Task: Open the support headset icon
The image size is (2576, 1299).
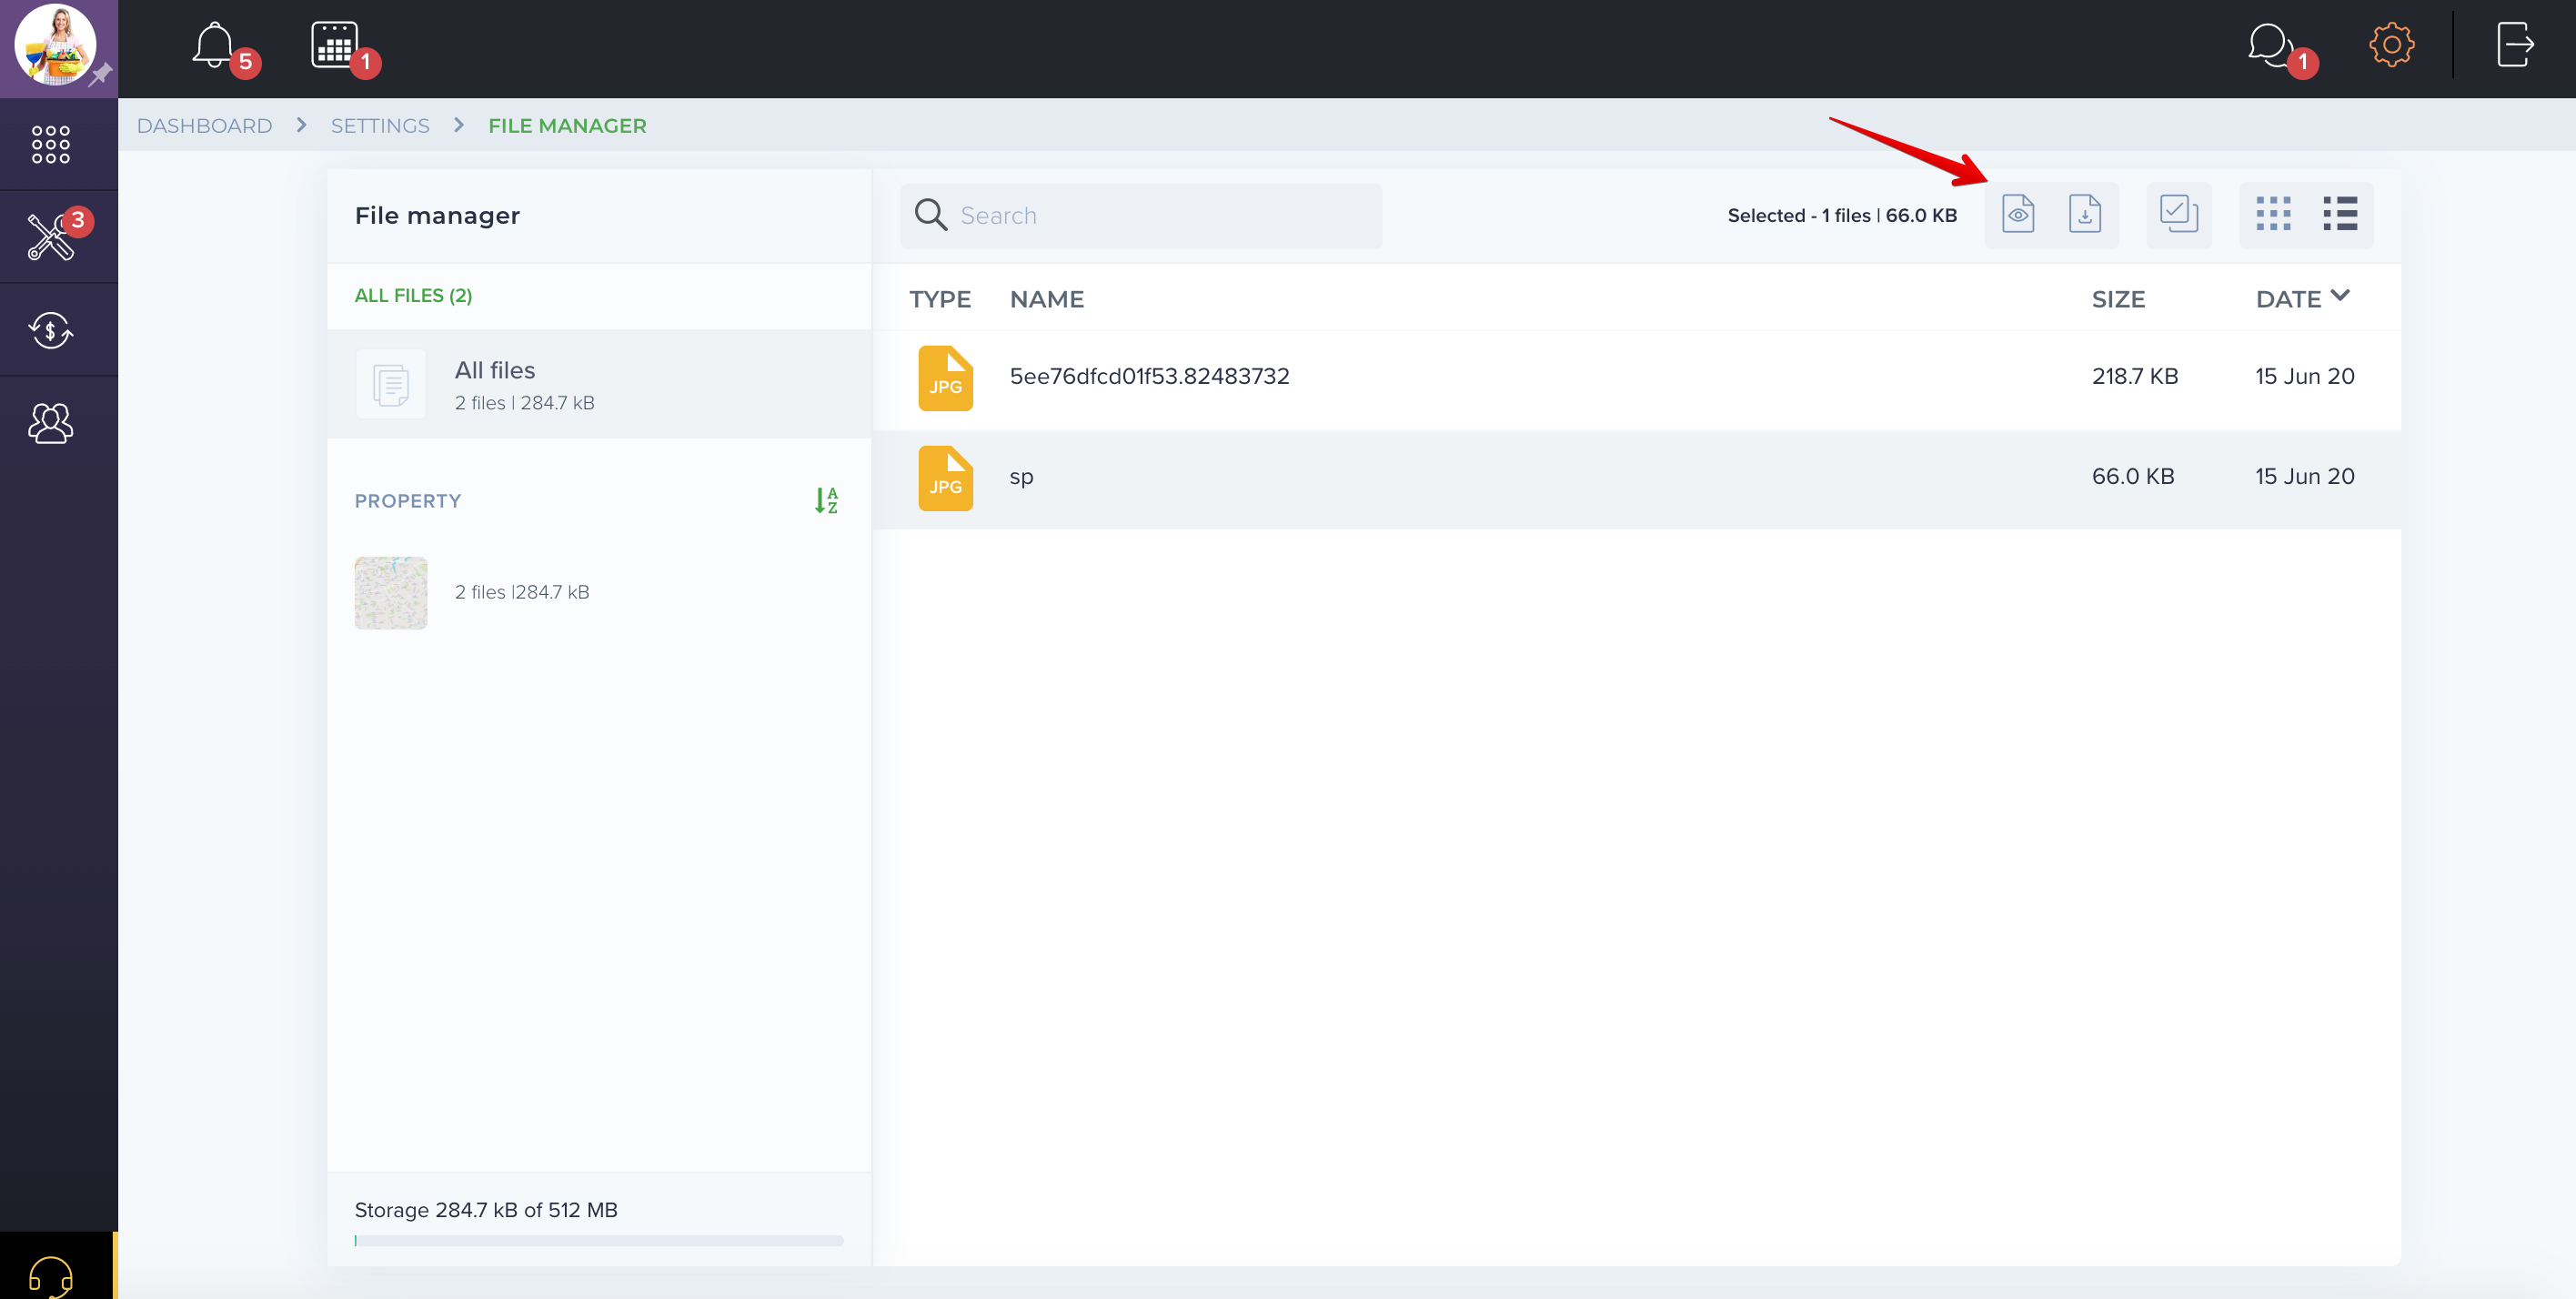Action: click(51, 1277)
